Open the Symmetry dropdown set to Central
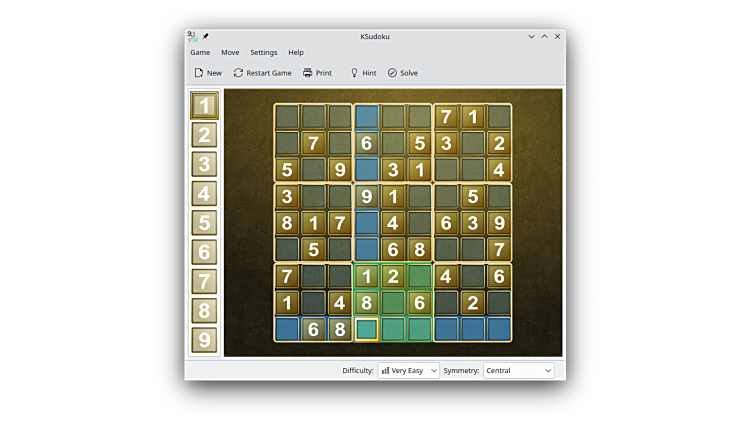Screen dimensions: 752x423 point(518,370)
